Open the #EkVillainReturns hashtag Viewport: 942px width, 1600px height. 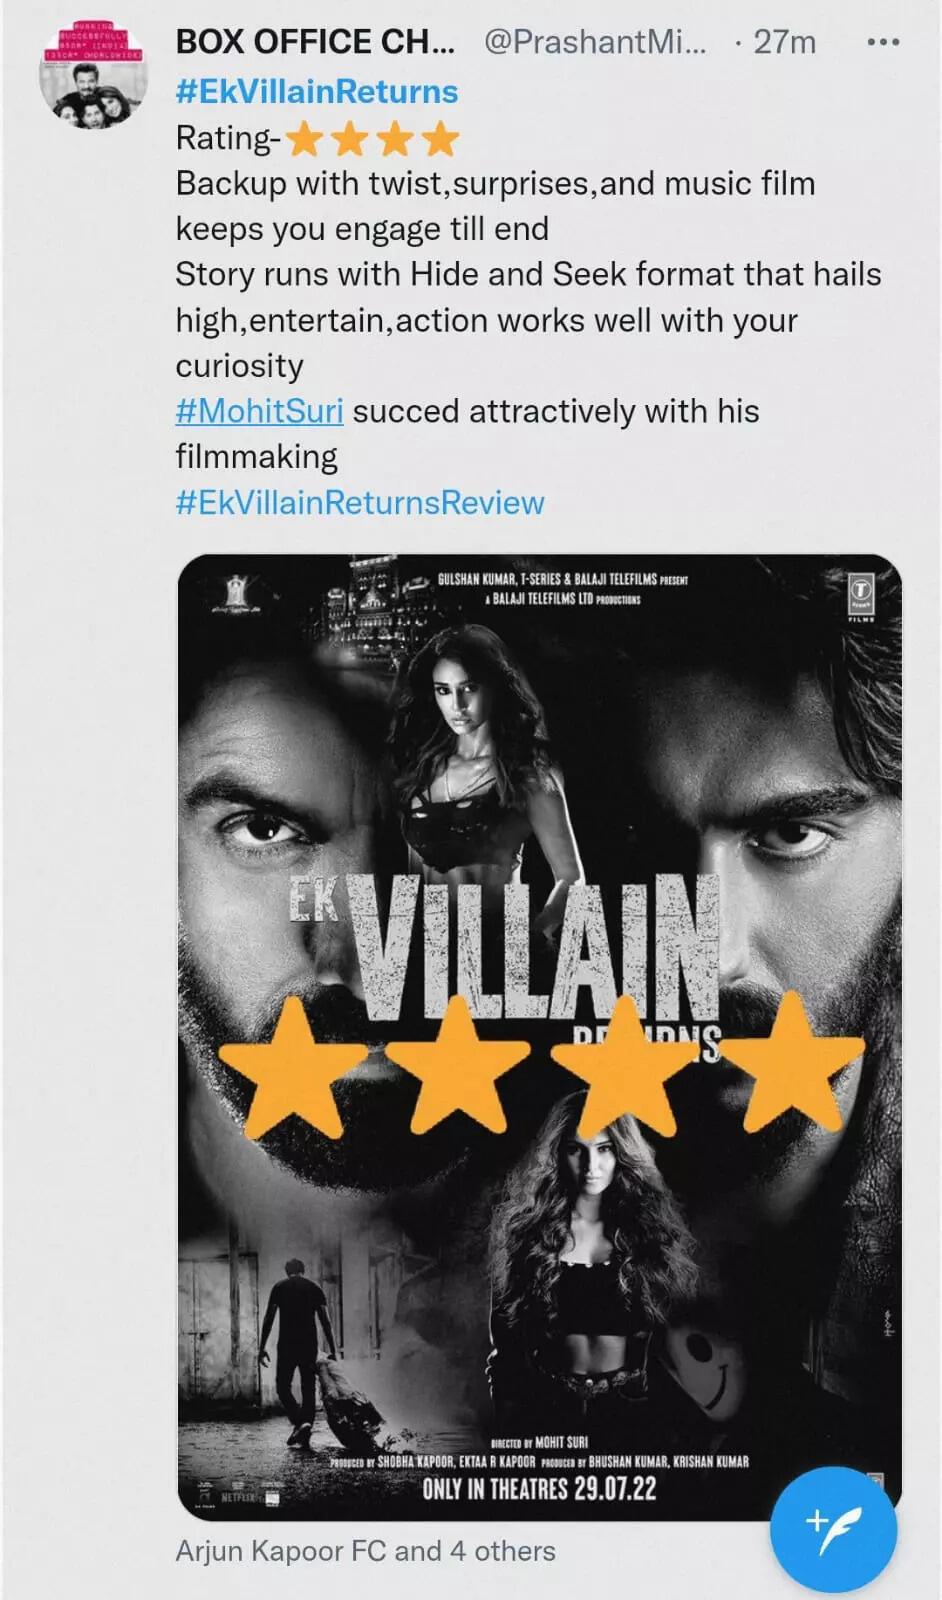(x=316, y=92)
